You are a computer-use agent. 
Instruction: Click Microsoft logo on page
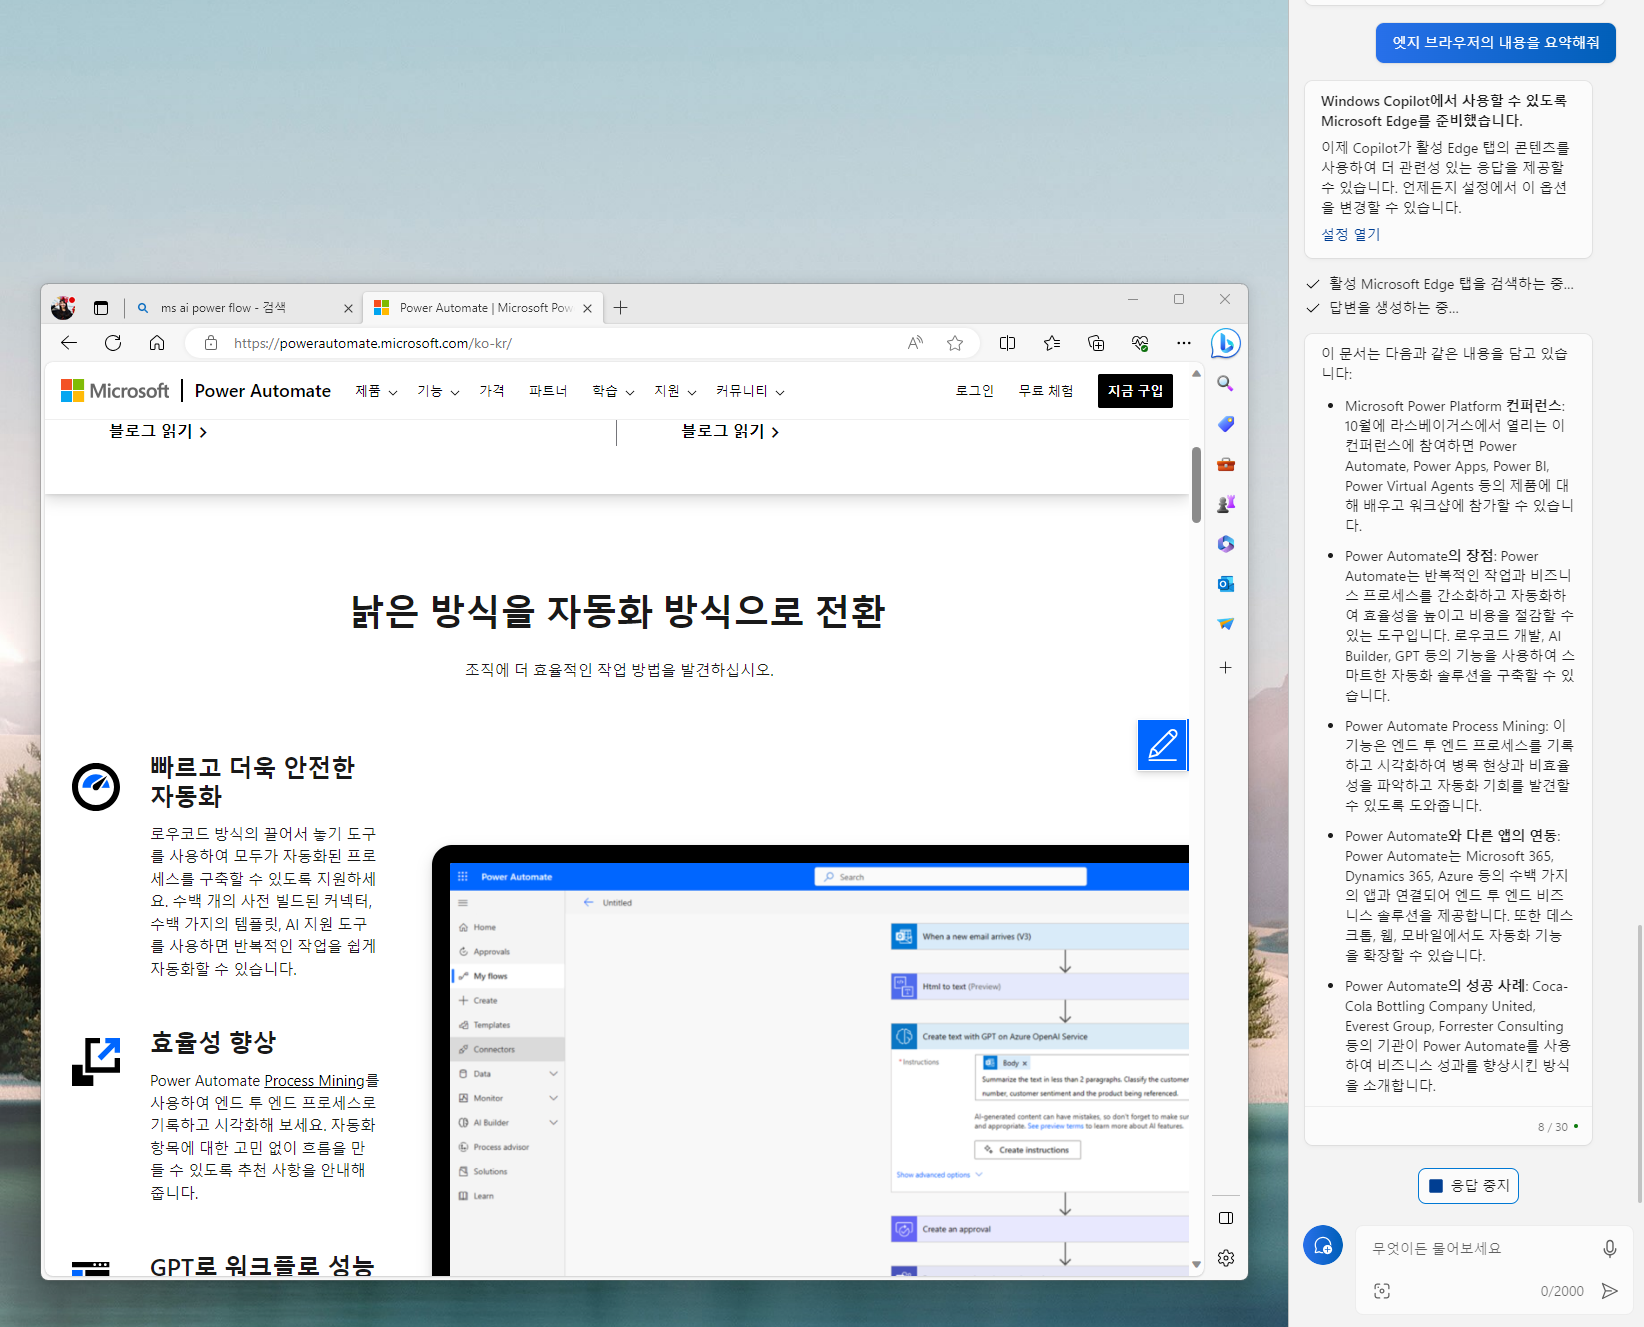115,391
